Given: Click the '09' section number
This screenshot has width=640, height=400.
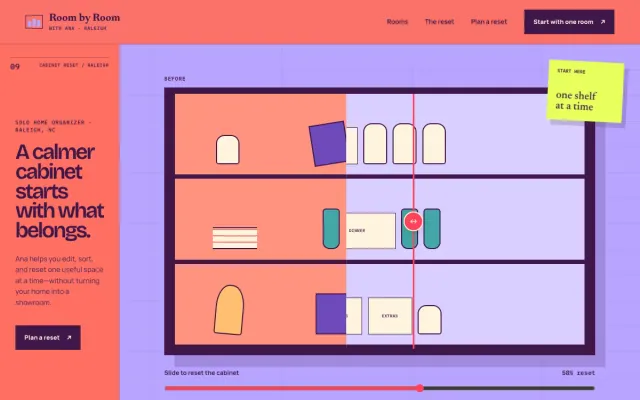Looking at the screenshot, I should tap(15, 66).
